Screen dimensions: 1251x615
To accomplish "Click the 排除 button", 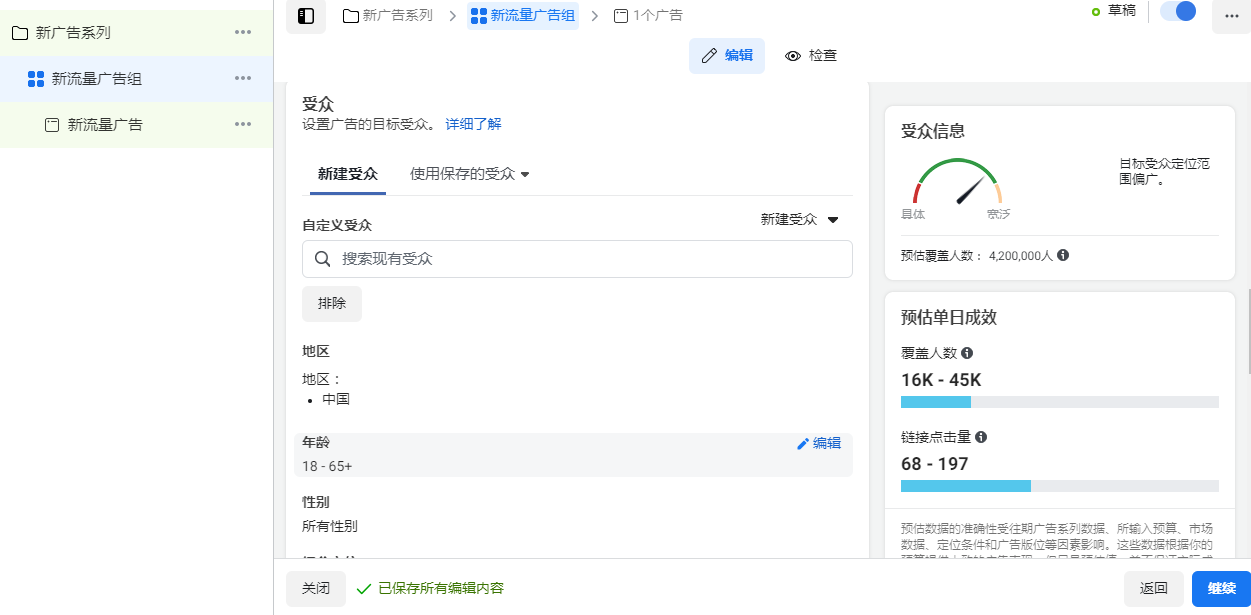I will click(x=332, y=304).
